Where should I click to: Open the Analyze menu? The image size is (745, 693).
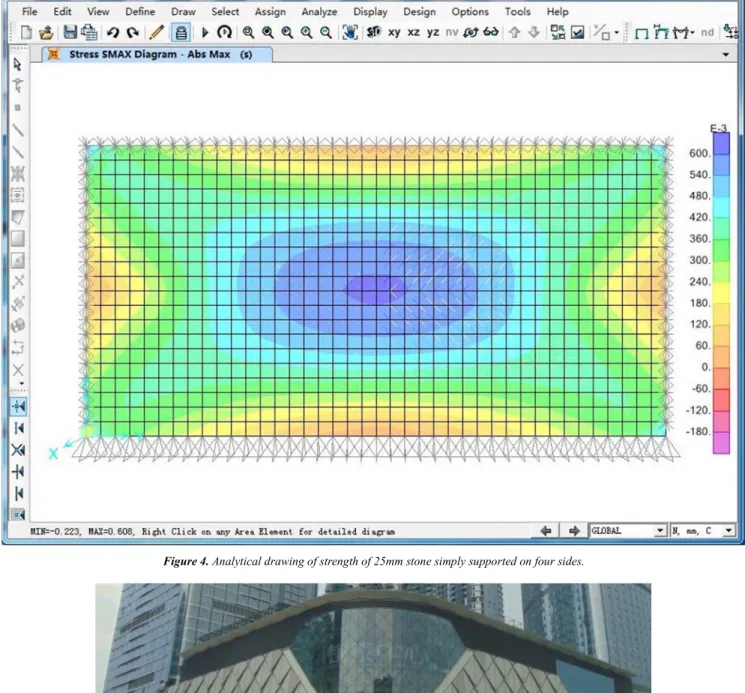(319, 11)
